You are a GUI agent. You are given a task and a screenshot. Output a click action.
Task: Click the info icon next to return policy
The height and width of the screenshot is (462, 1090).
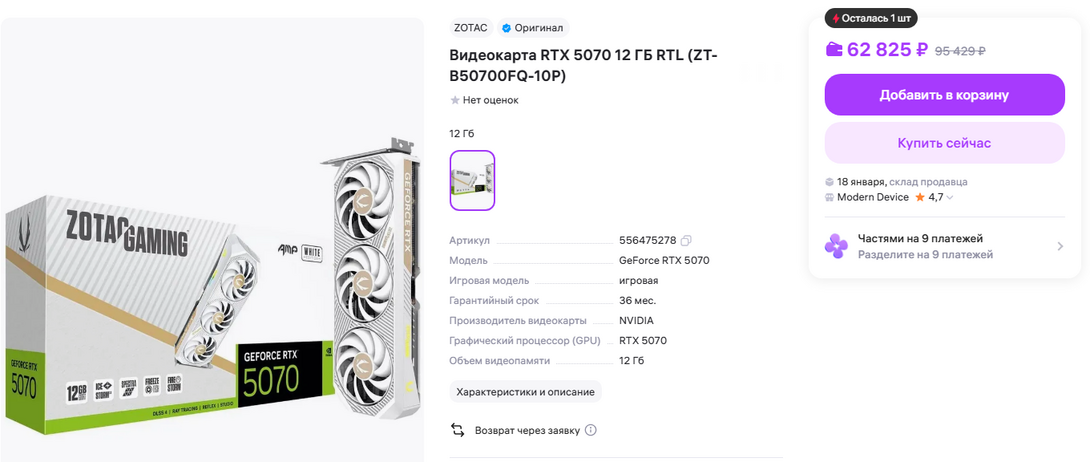(x=590, y=430)
